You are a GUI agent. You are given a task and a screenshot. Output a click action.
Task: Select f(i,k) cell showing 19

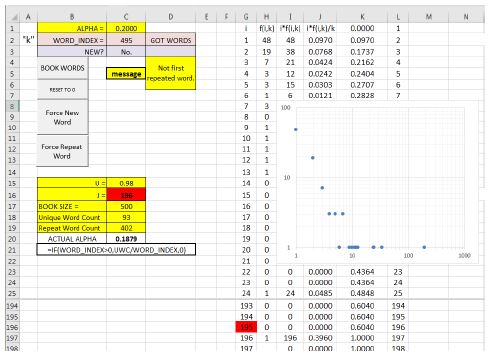(267, 52)
